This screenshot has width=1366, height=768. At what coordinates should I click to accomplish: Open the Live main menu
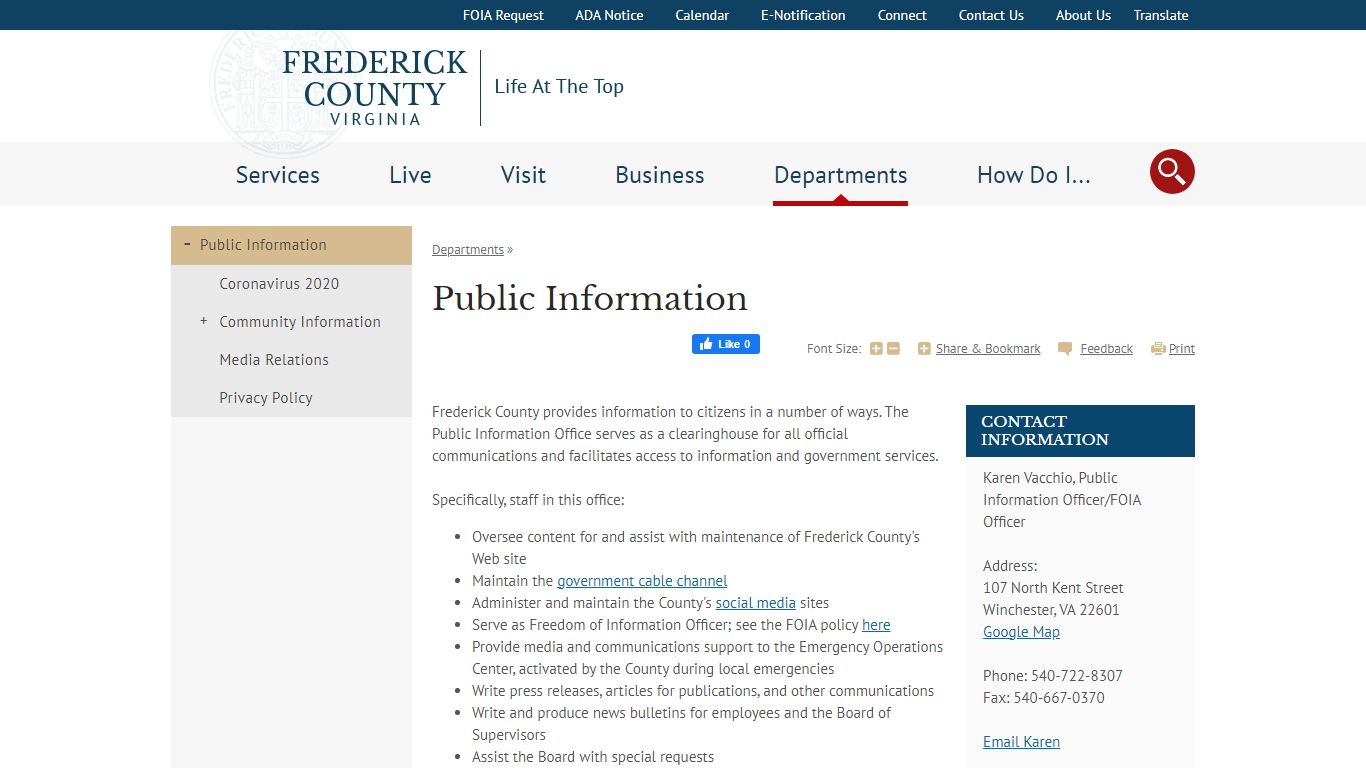[x=410, y=175]
